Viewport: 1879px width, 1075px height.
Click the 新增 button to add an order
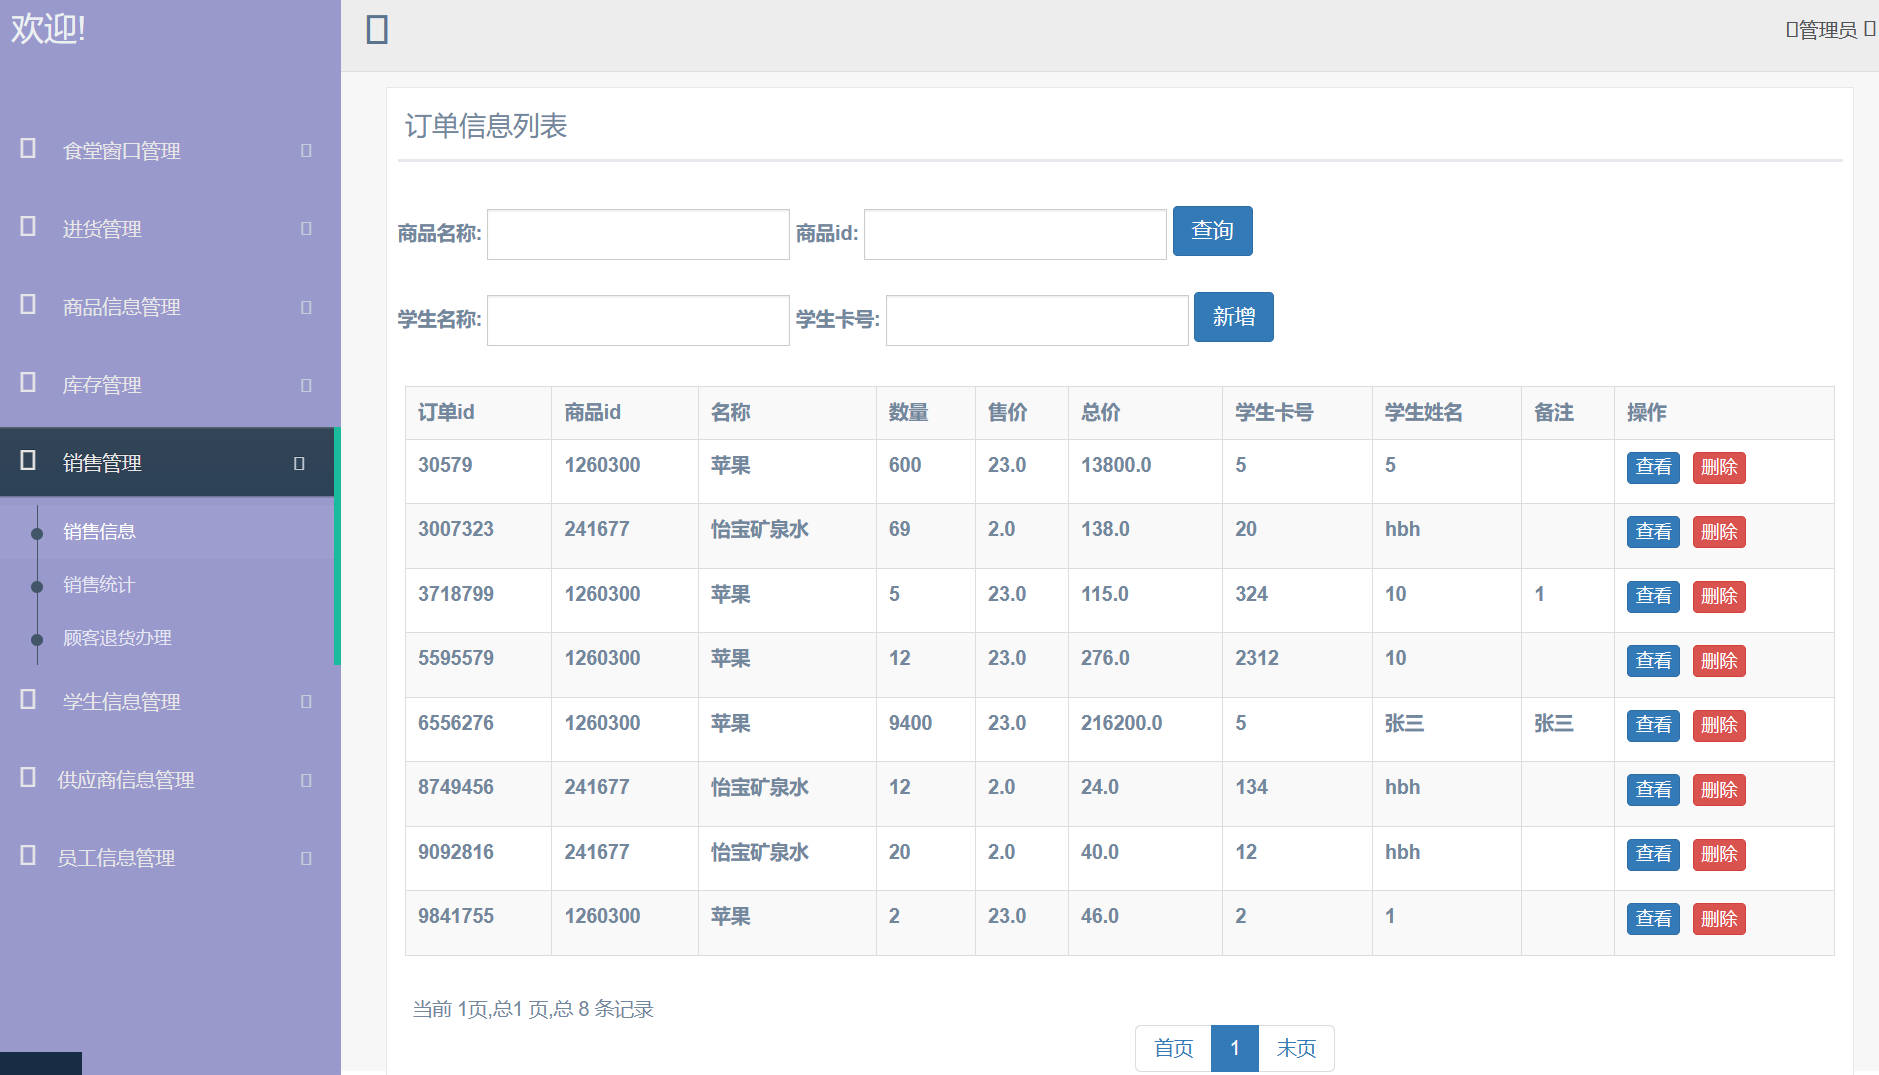(1233, 317)
